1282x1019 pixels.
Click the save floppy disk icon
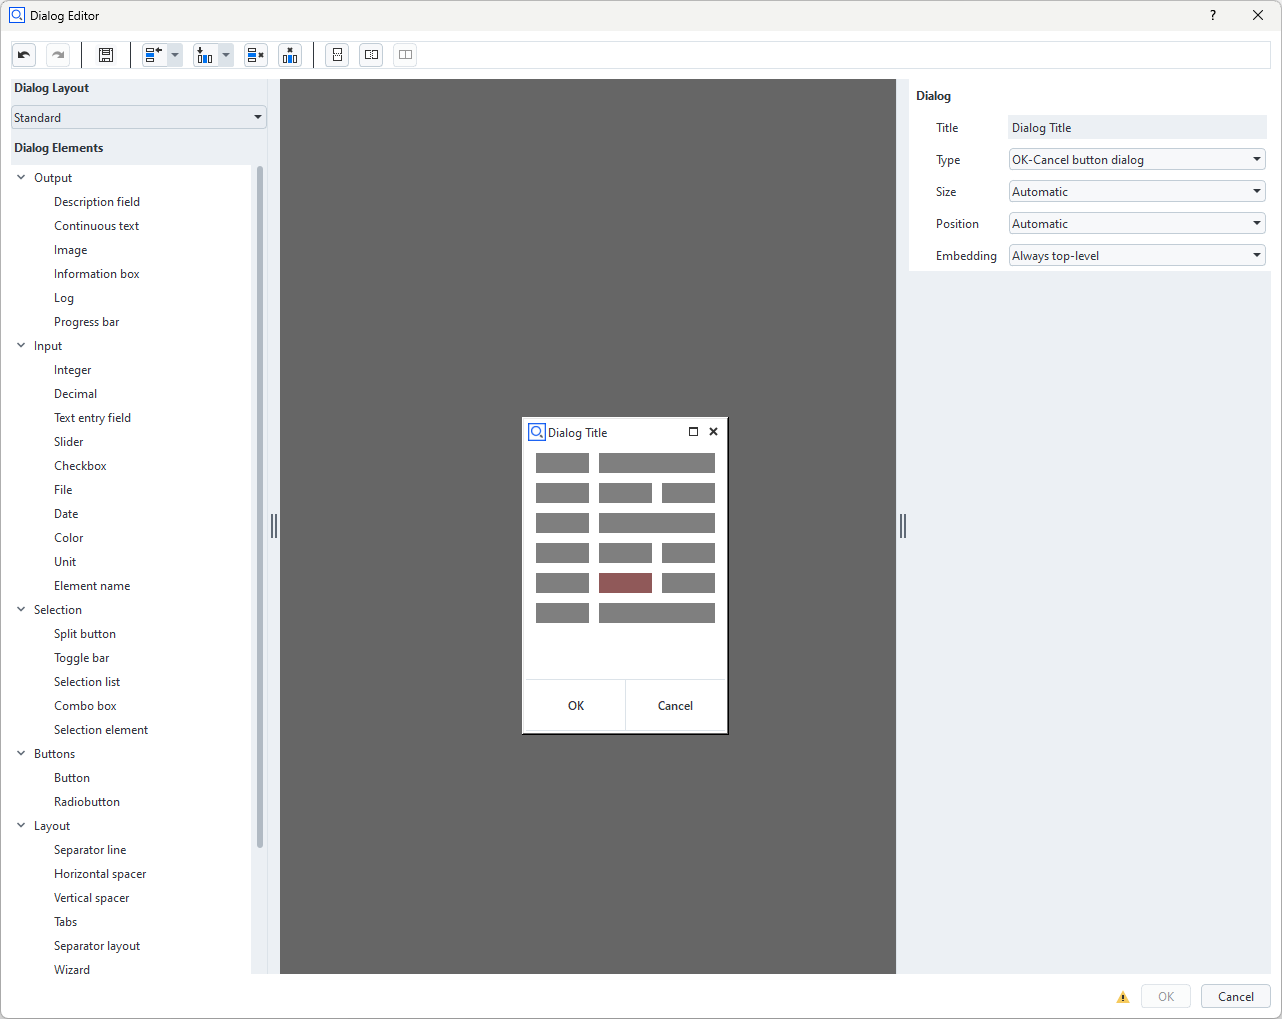click(x=106, y=55)
